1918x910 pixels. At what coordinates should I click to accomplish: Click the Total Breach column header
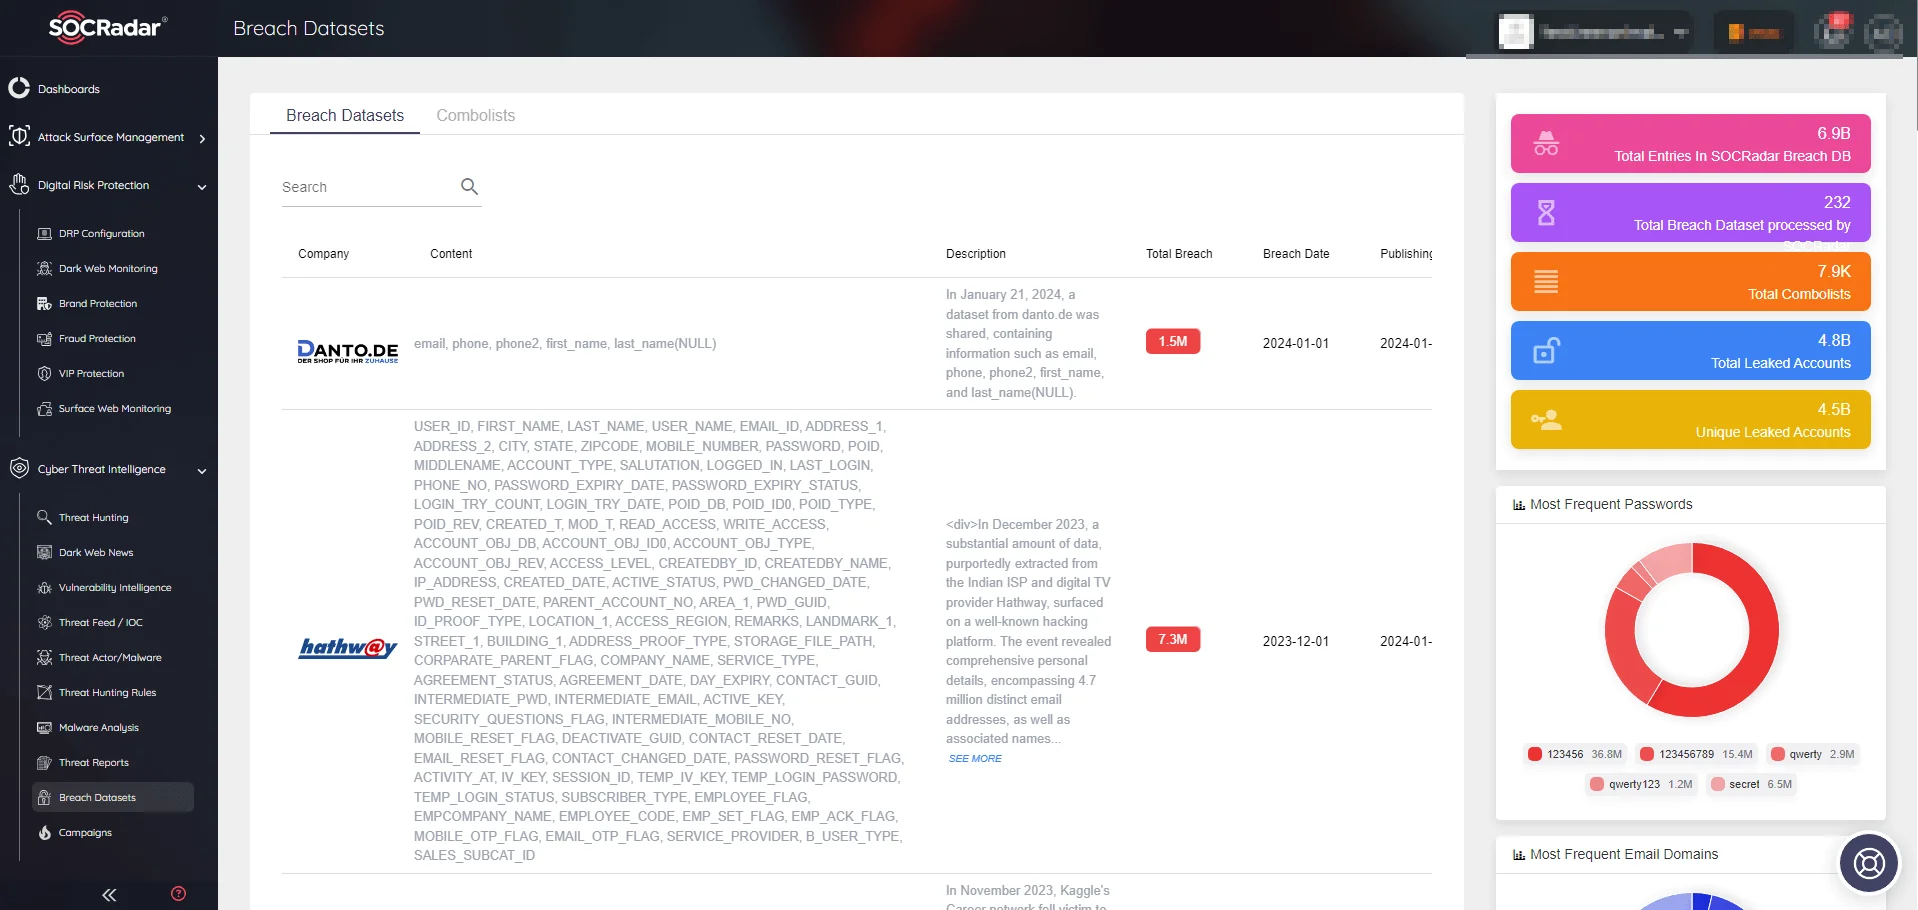point(1179,254)
